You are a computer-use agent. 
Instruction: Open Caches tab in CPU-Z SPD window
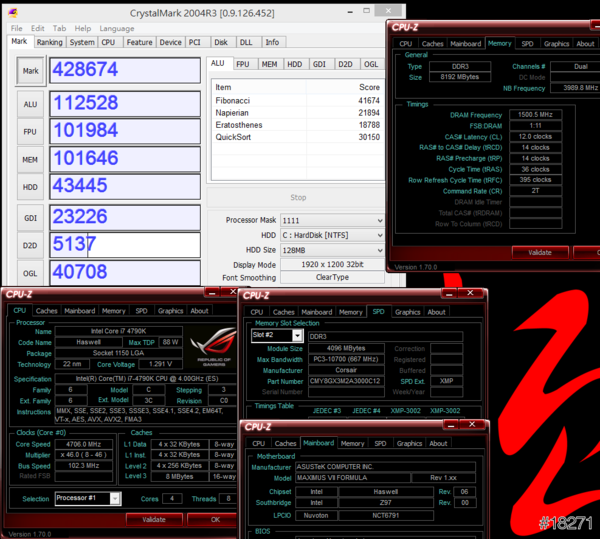point(284,312)
